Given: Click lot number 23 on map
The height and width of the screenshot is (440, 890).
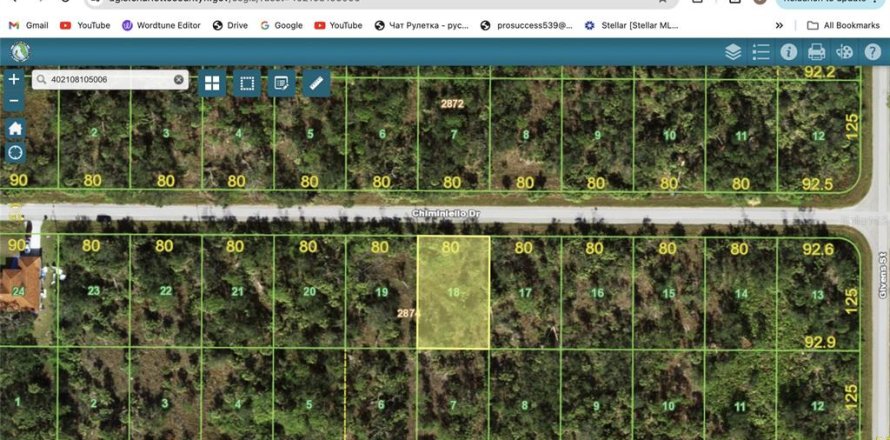Looking at the screenshot, I should point(94,291).
